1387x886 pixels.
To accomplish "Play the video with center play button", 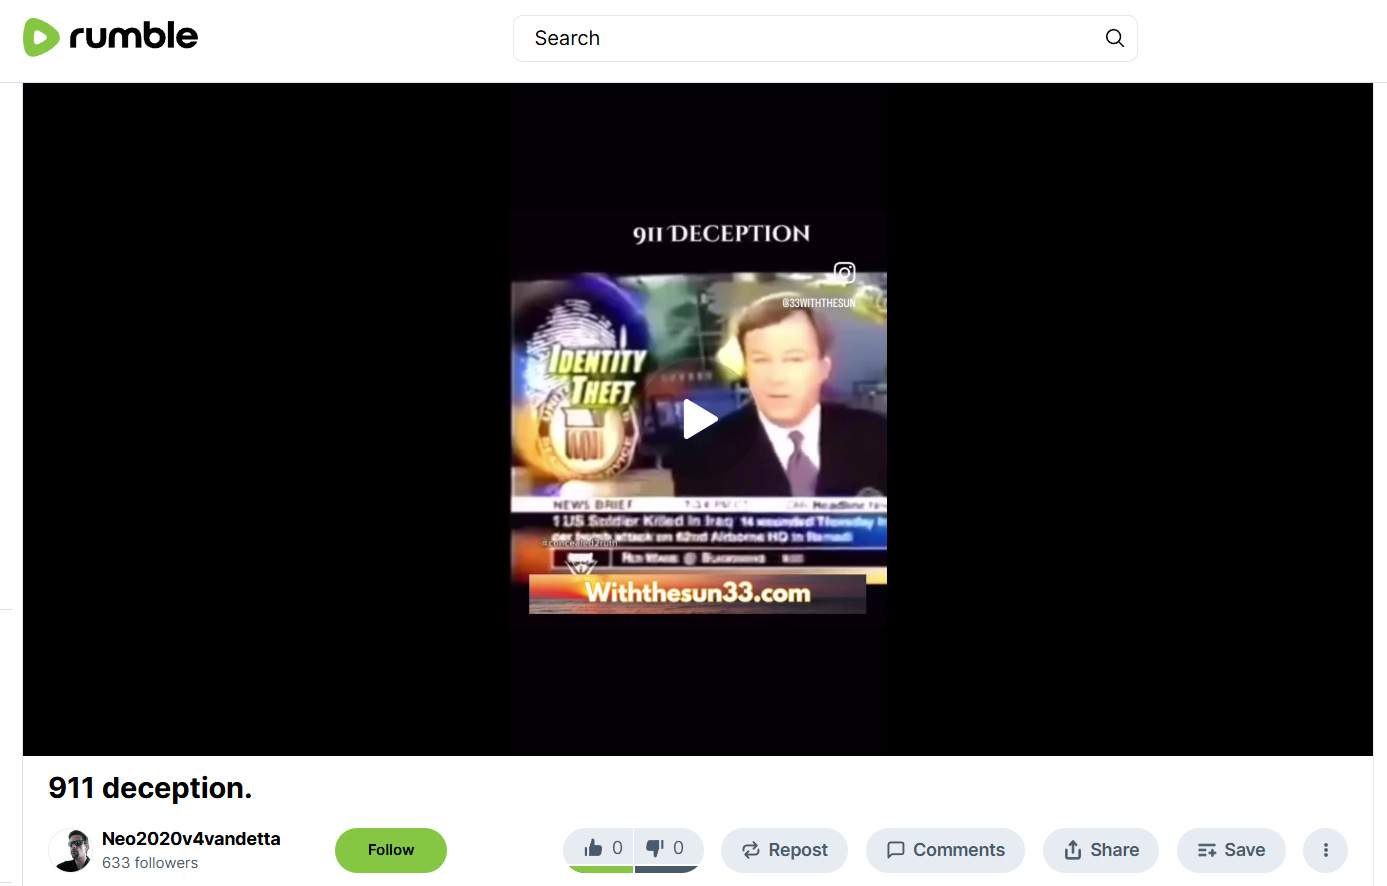I will tap(699, 419).
